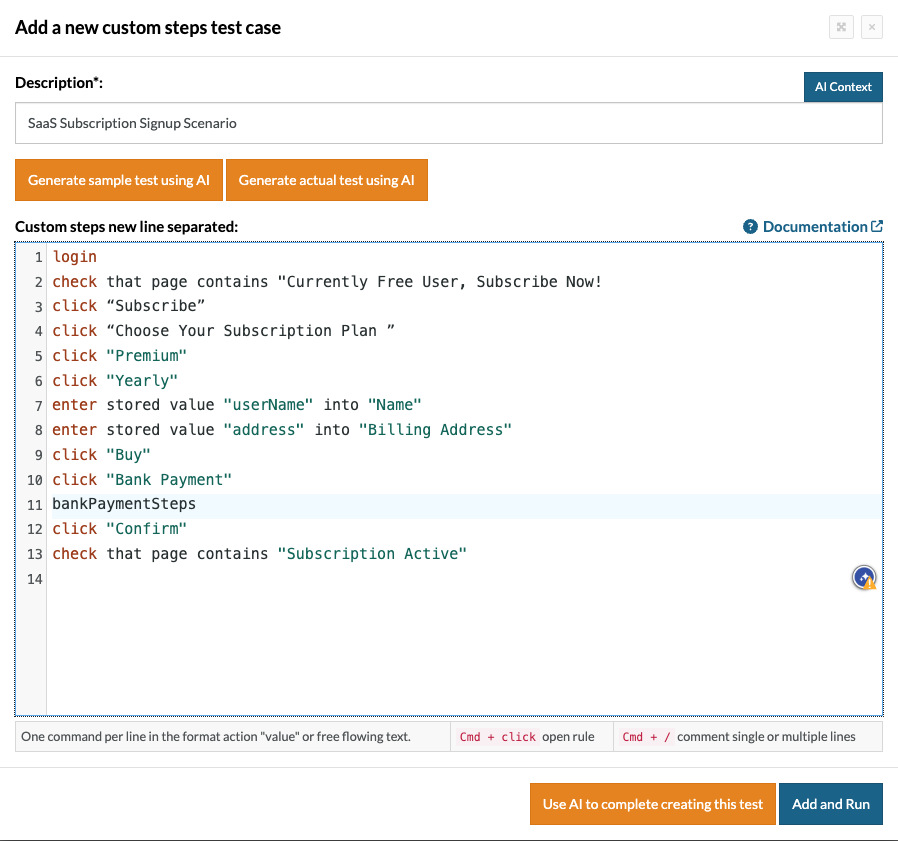The image size is (898, 841).
Task: Click empty area of the steps editor
Action: pyautogui.click(x=450, y=650)
